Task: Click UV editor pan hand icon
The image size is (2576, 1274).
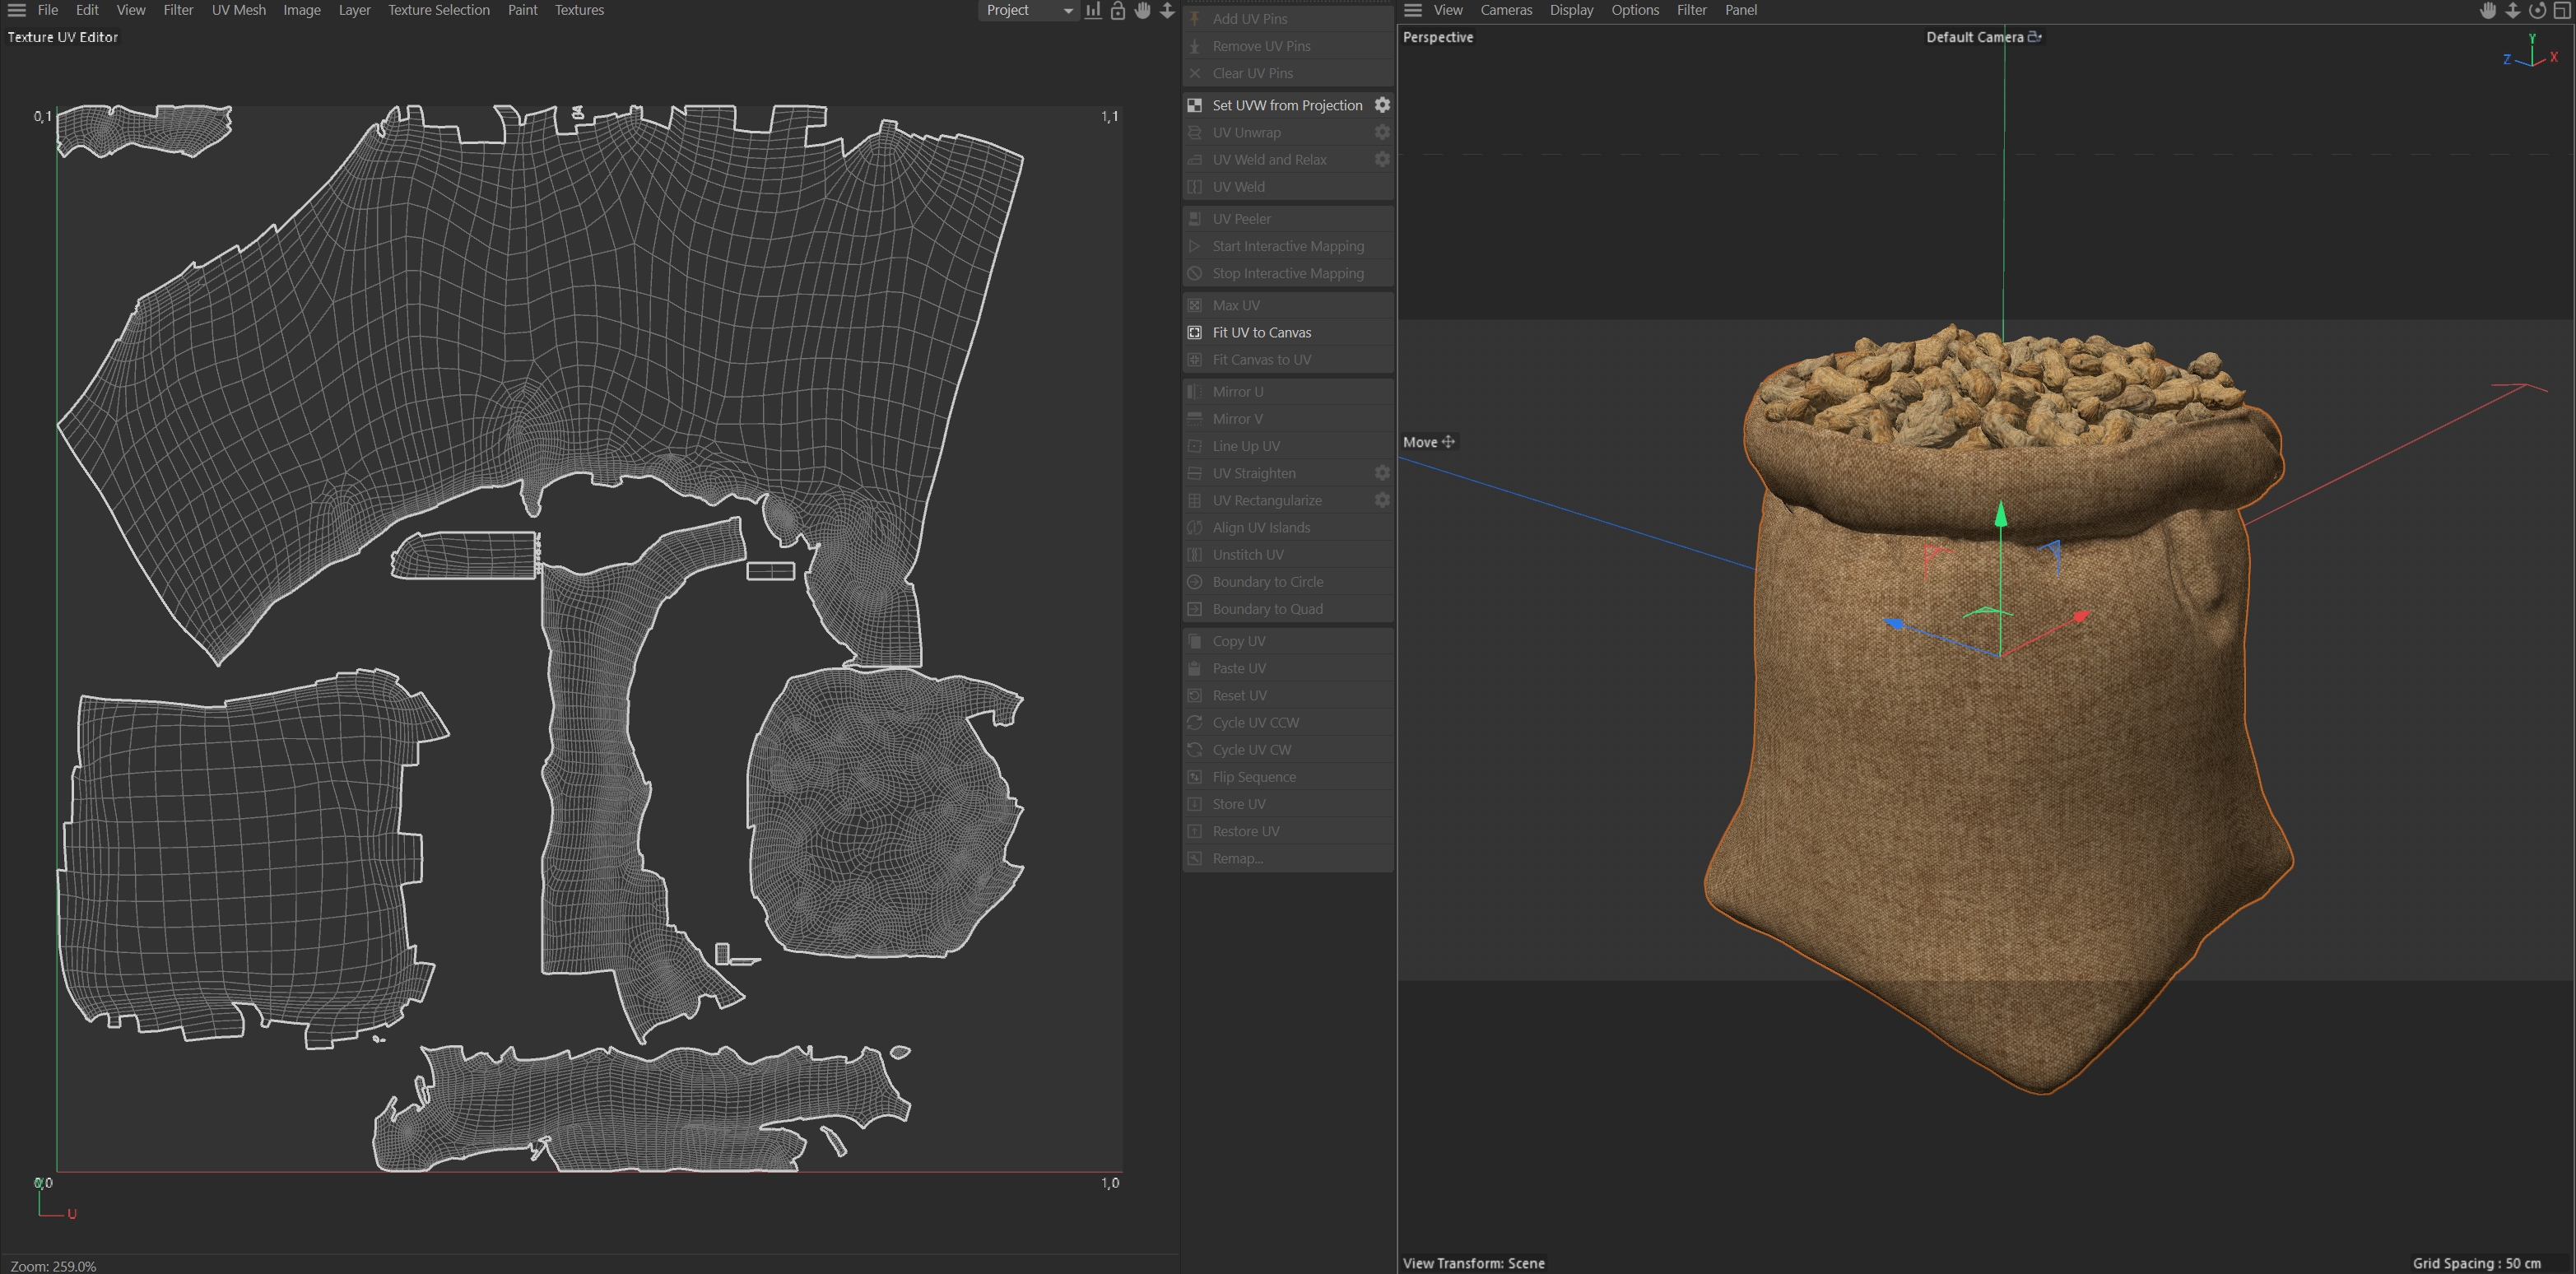Action: tap(1143, 10)
